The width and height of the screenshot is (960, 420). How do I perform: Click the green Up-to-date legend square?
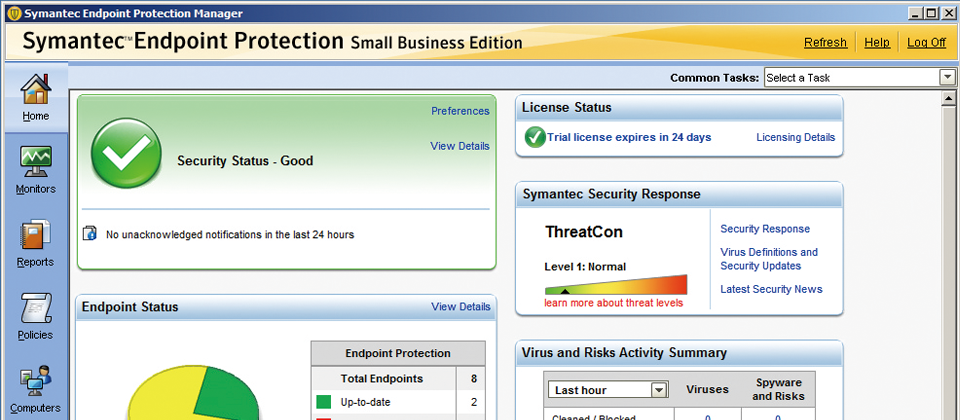click(x=323, y=402)
